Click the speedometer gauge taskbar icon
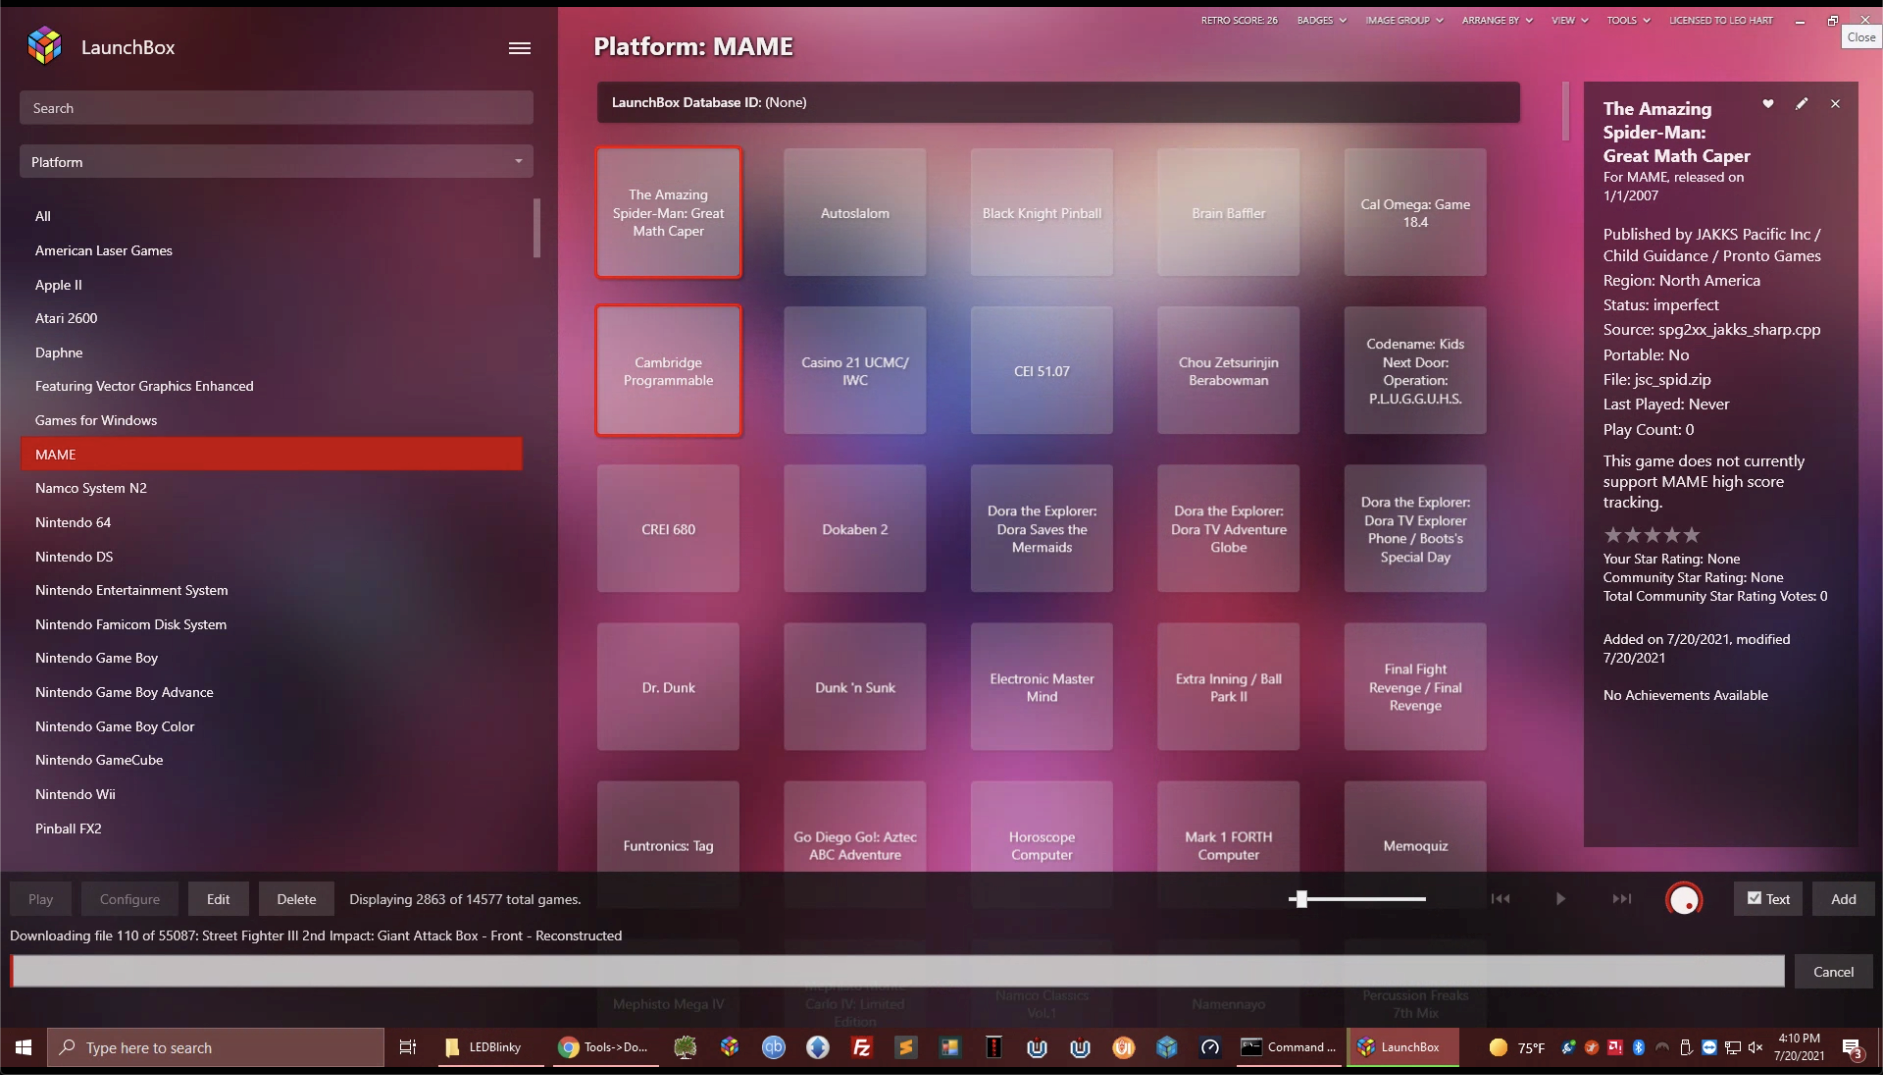 (1210, 1047)
